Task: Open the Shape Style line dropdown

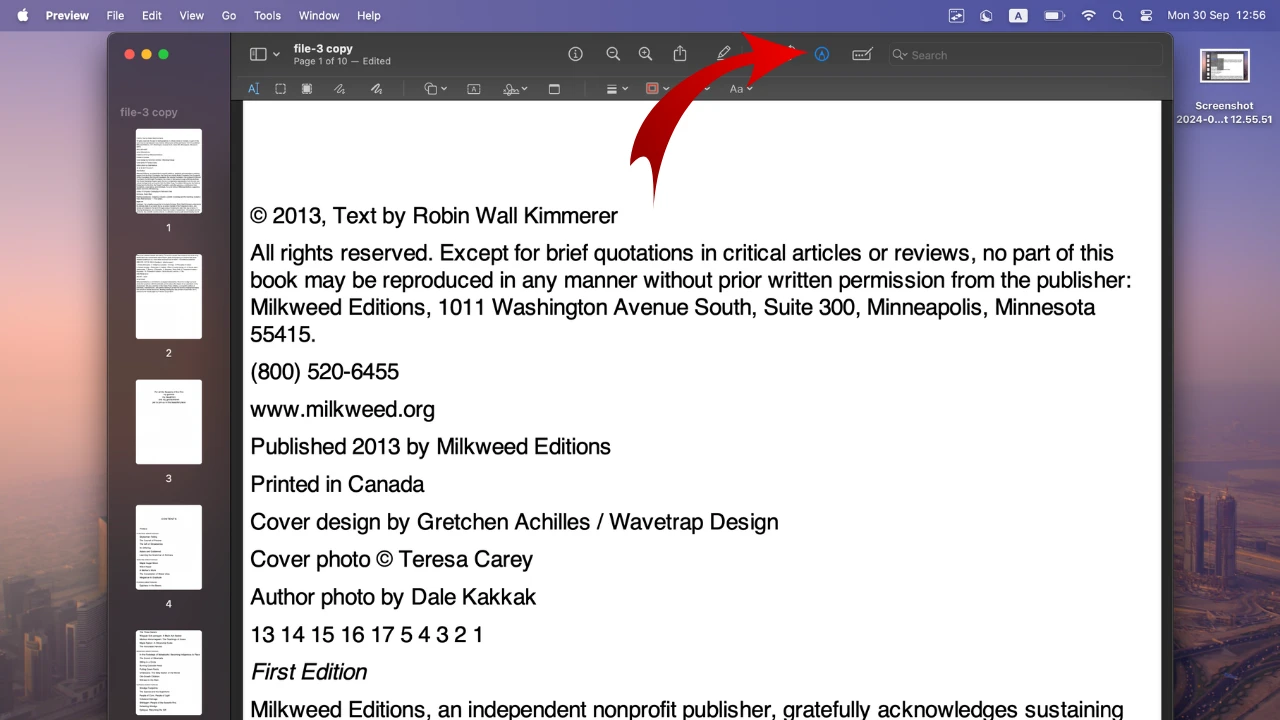Action: (x=617, y=88)
